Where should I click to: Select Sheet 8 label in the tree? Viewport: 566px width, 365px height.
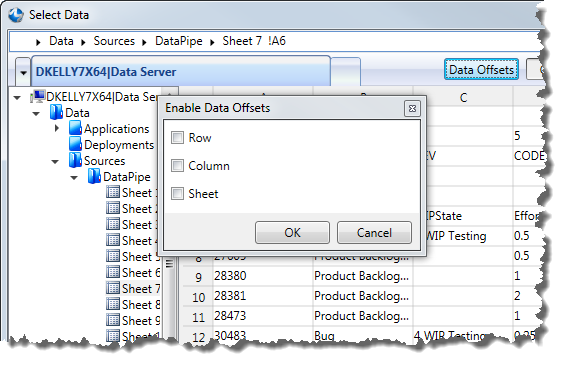[x=141, y=304]
